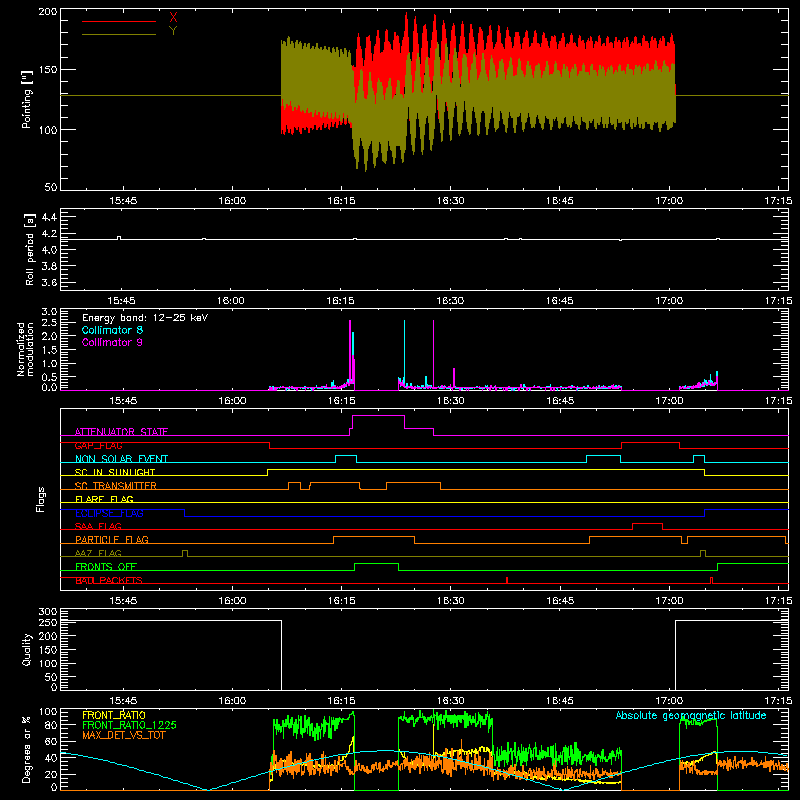Select the FLARE_FLAG label
The width and height of the screenshot is (800, 800).
pyautogui.click(x=104, y=499)
